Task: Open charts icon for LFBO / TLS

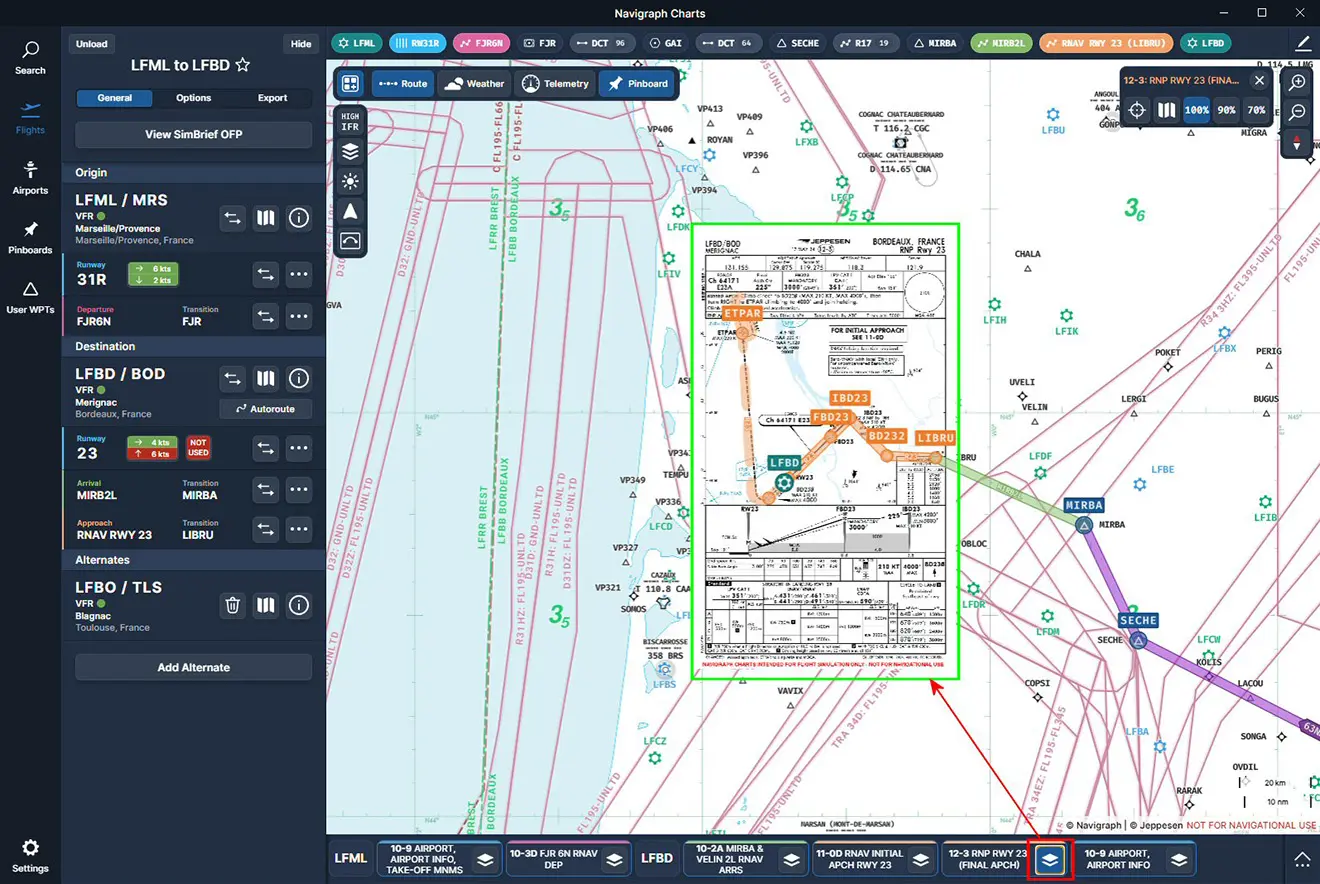Action: [x=265, y=605]
